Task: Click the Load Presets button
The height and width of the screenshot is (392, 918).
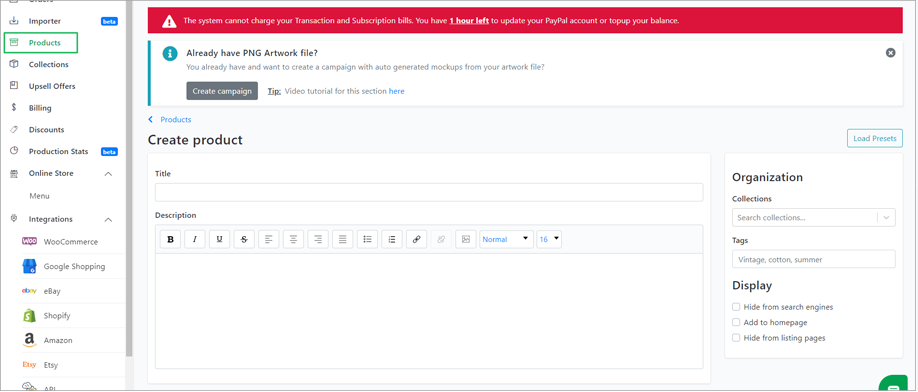Action: 875,139
